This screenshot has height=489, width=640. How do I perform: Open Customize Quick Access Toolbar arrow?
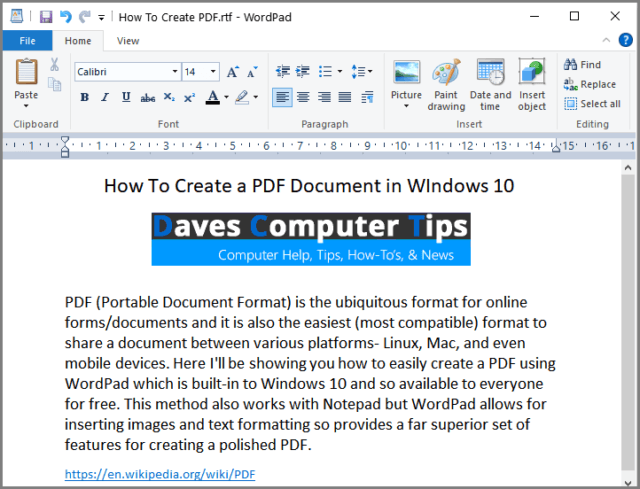tap(101, 18)
